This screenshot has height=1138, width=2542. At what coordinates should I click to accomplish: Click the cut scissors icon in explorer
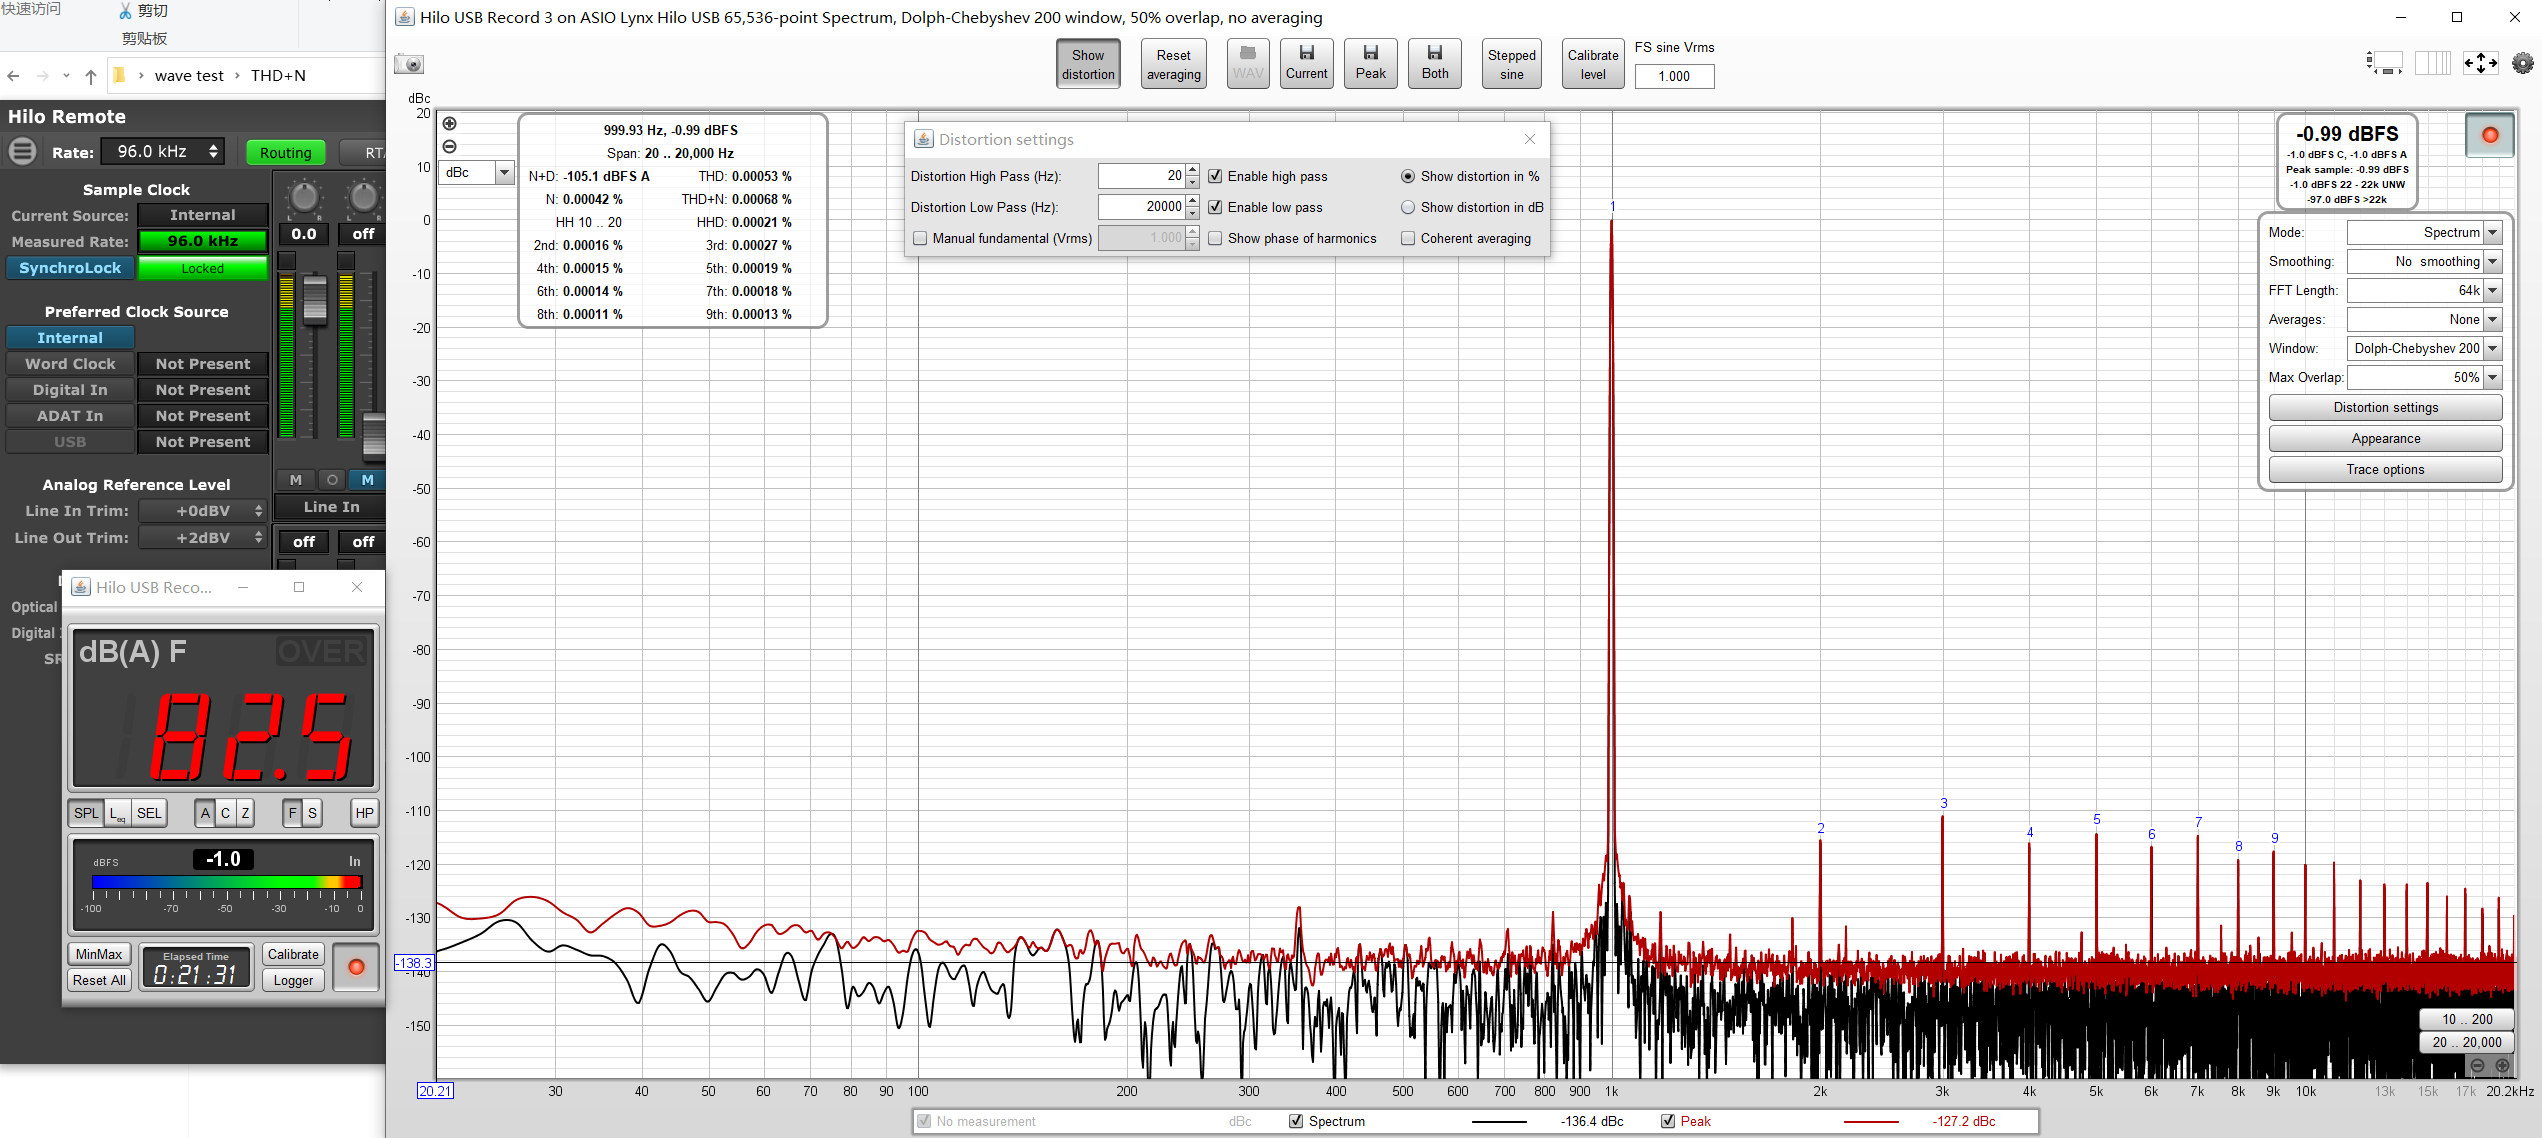click(125, 11)
